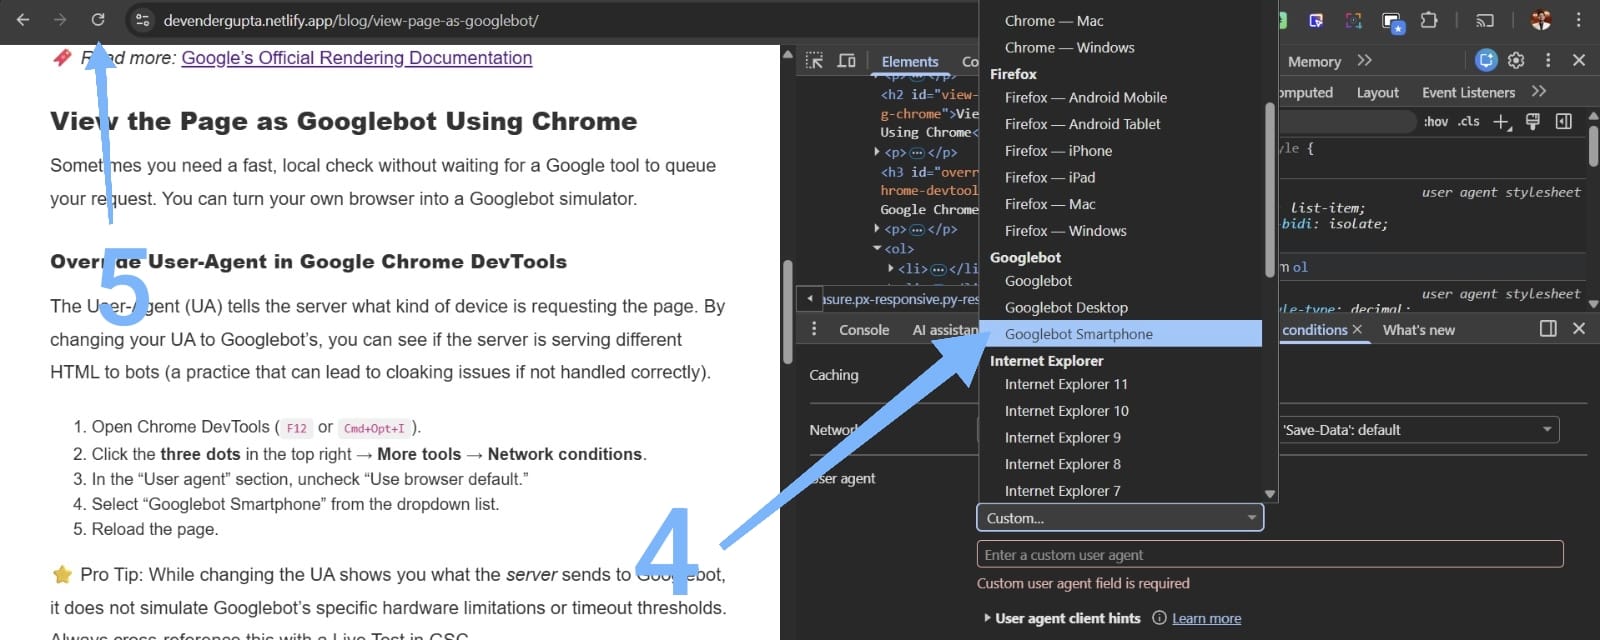Open the Custom... user agent dropdown
Screen dimensions: 1600x640
[x=1120, y=517]
